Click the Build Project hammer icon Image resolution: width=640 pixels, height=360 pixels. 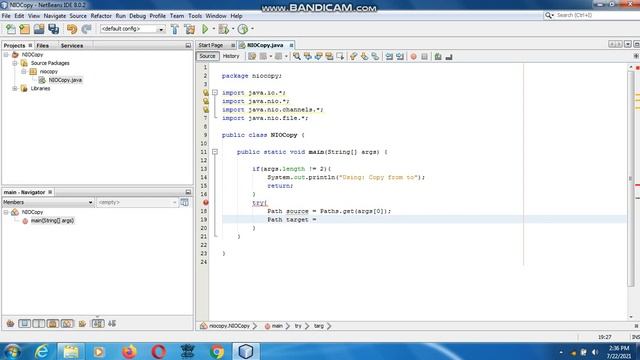tap(175, 29)
